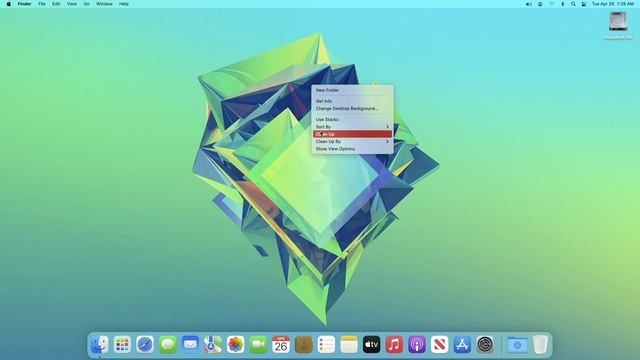Open the Window menu
Image resolution: width=640 pixels, height=360 pixels.
pos(104,4)
